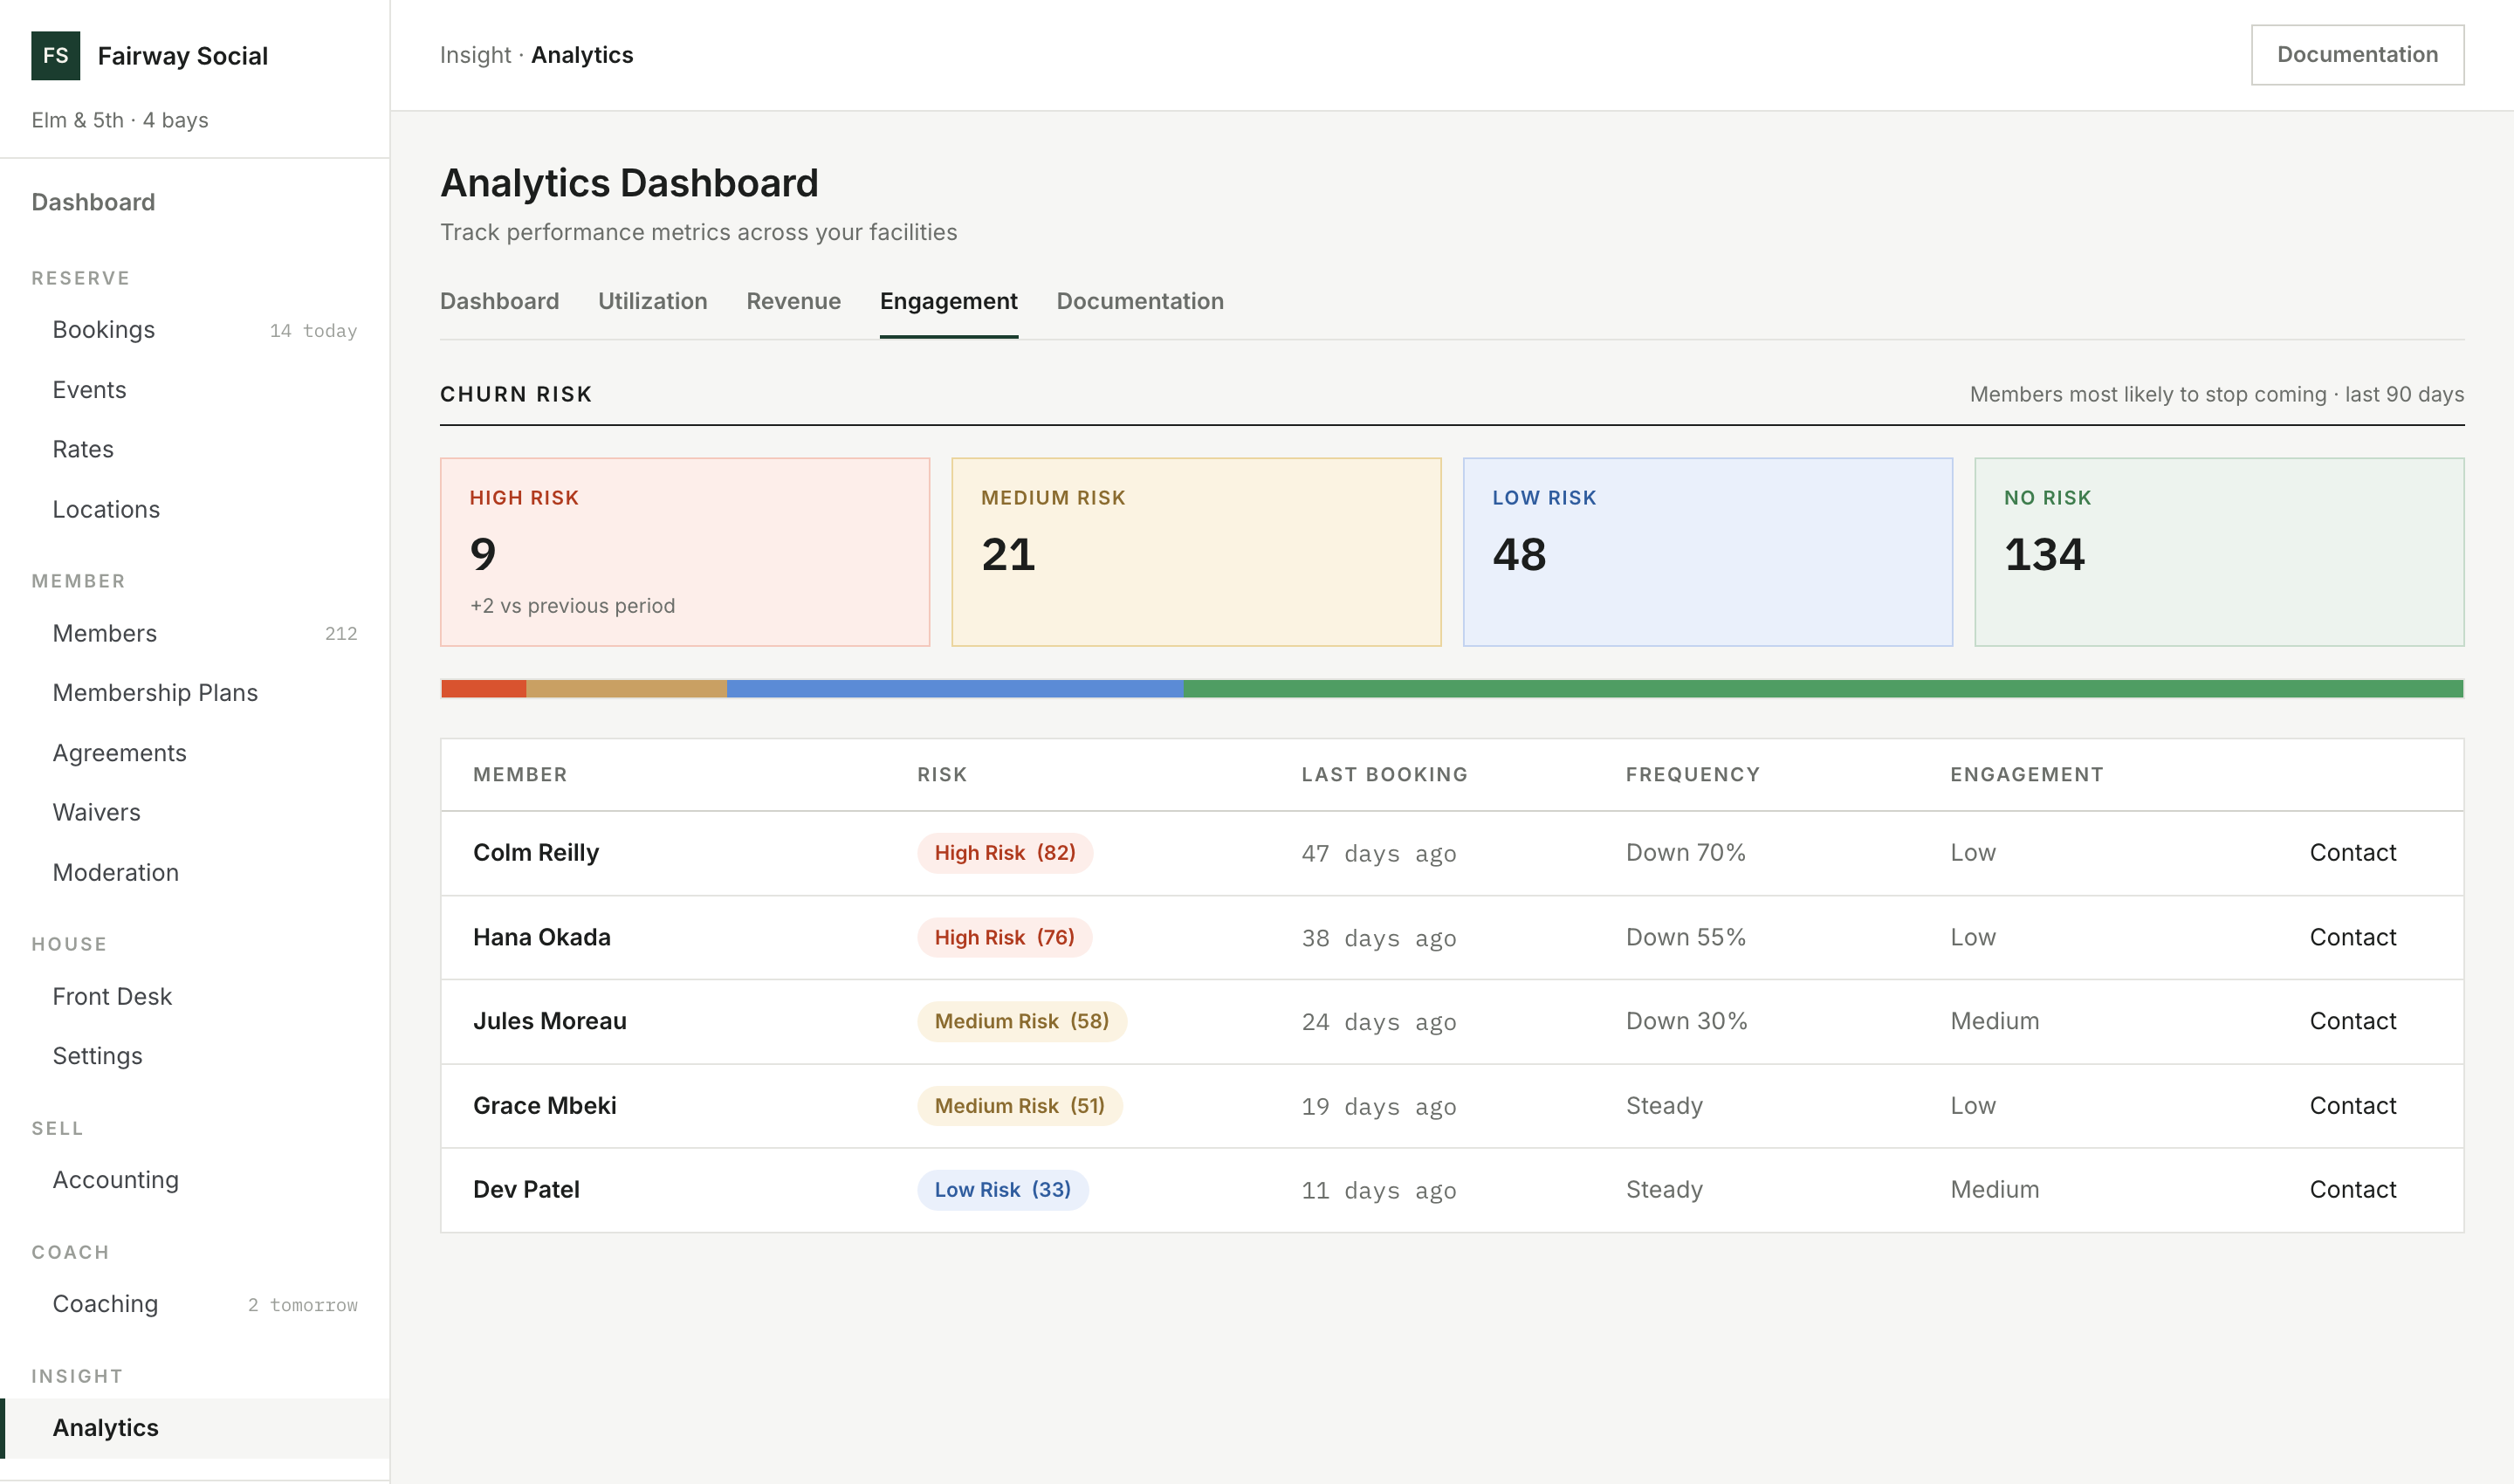Contact Hana Okada
2514x1484 pixels.
point(2352,937)
